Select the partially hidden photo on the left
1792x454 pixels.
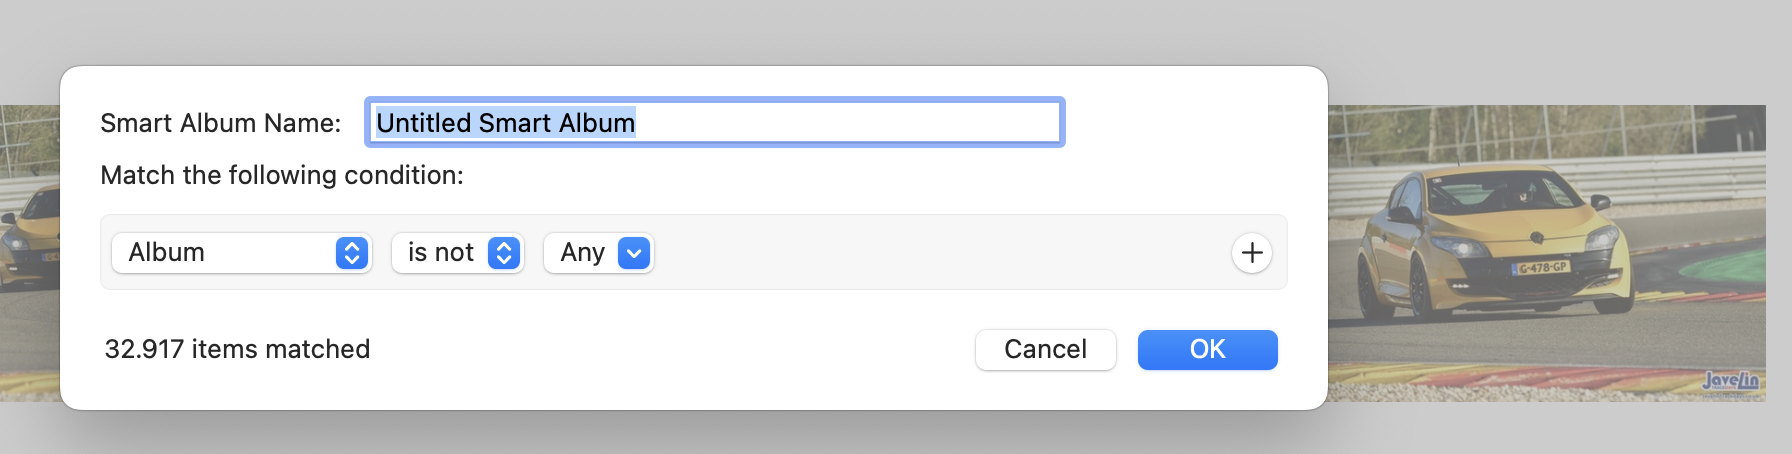click(x=30, y=250)
